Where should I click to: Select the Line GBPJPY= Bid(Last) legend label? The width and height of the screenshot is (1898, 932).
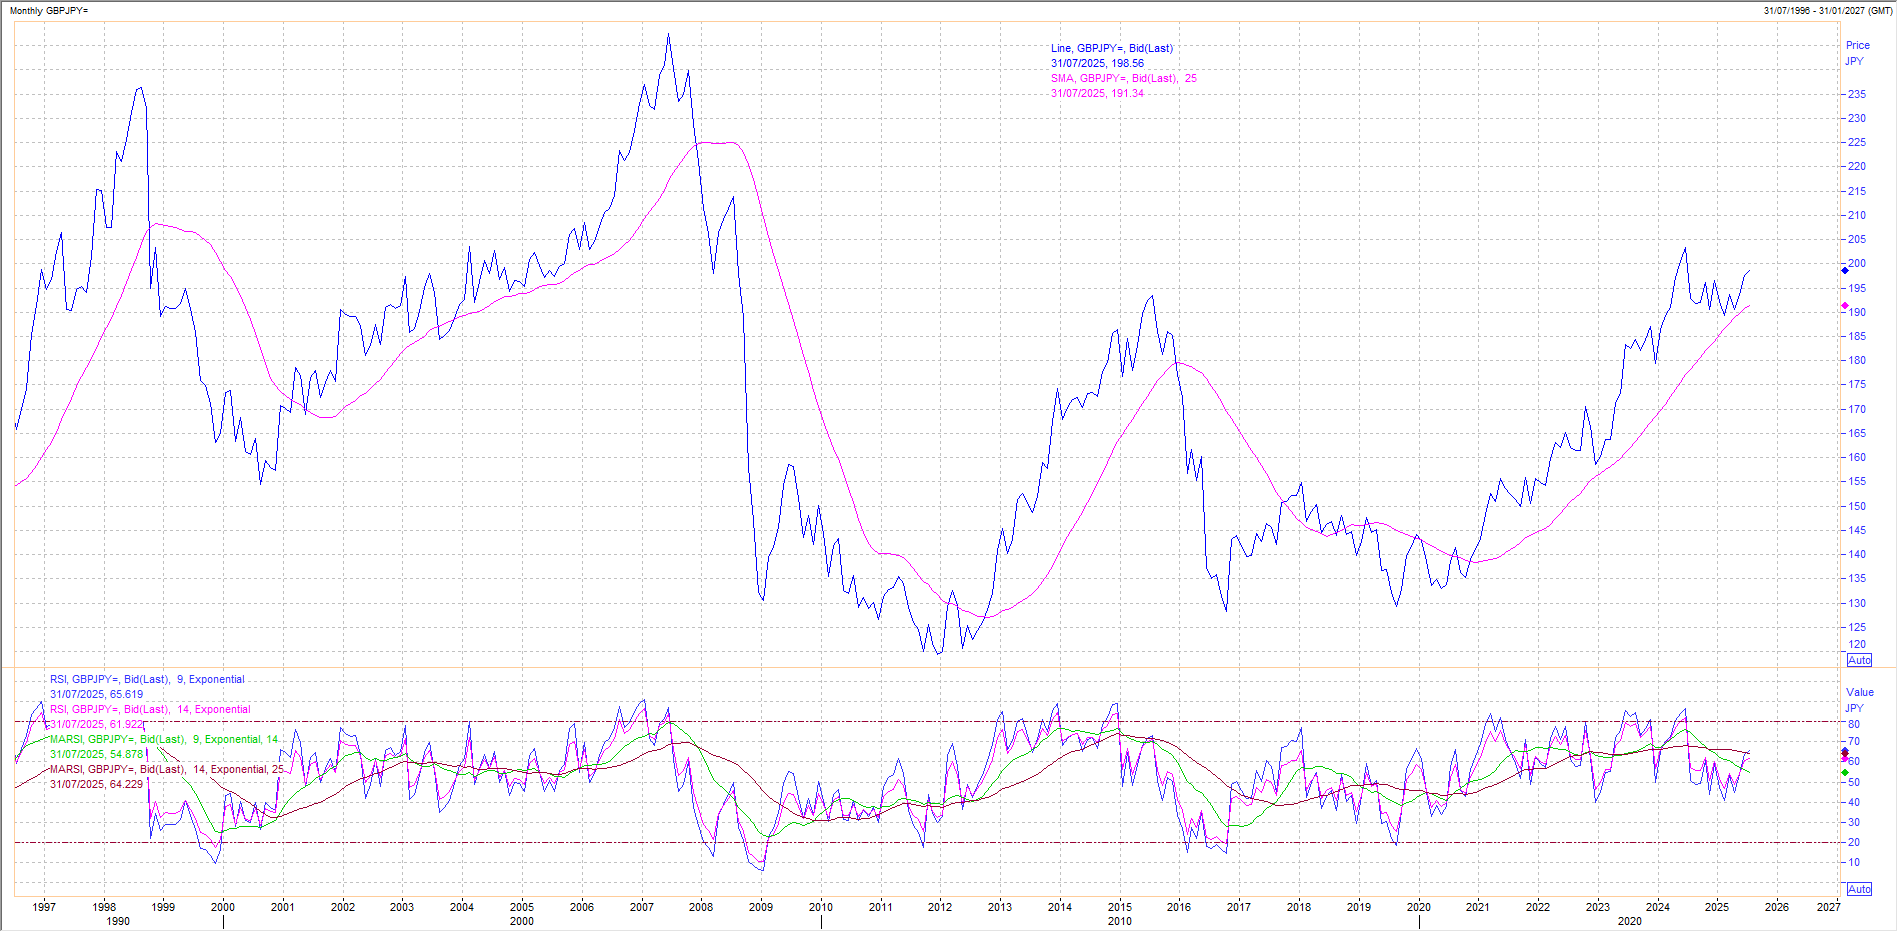tap(1111, 48)
